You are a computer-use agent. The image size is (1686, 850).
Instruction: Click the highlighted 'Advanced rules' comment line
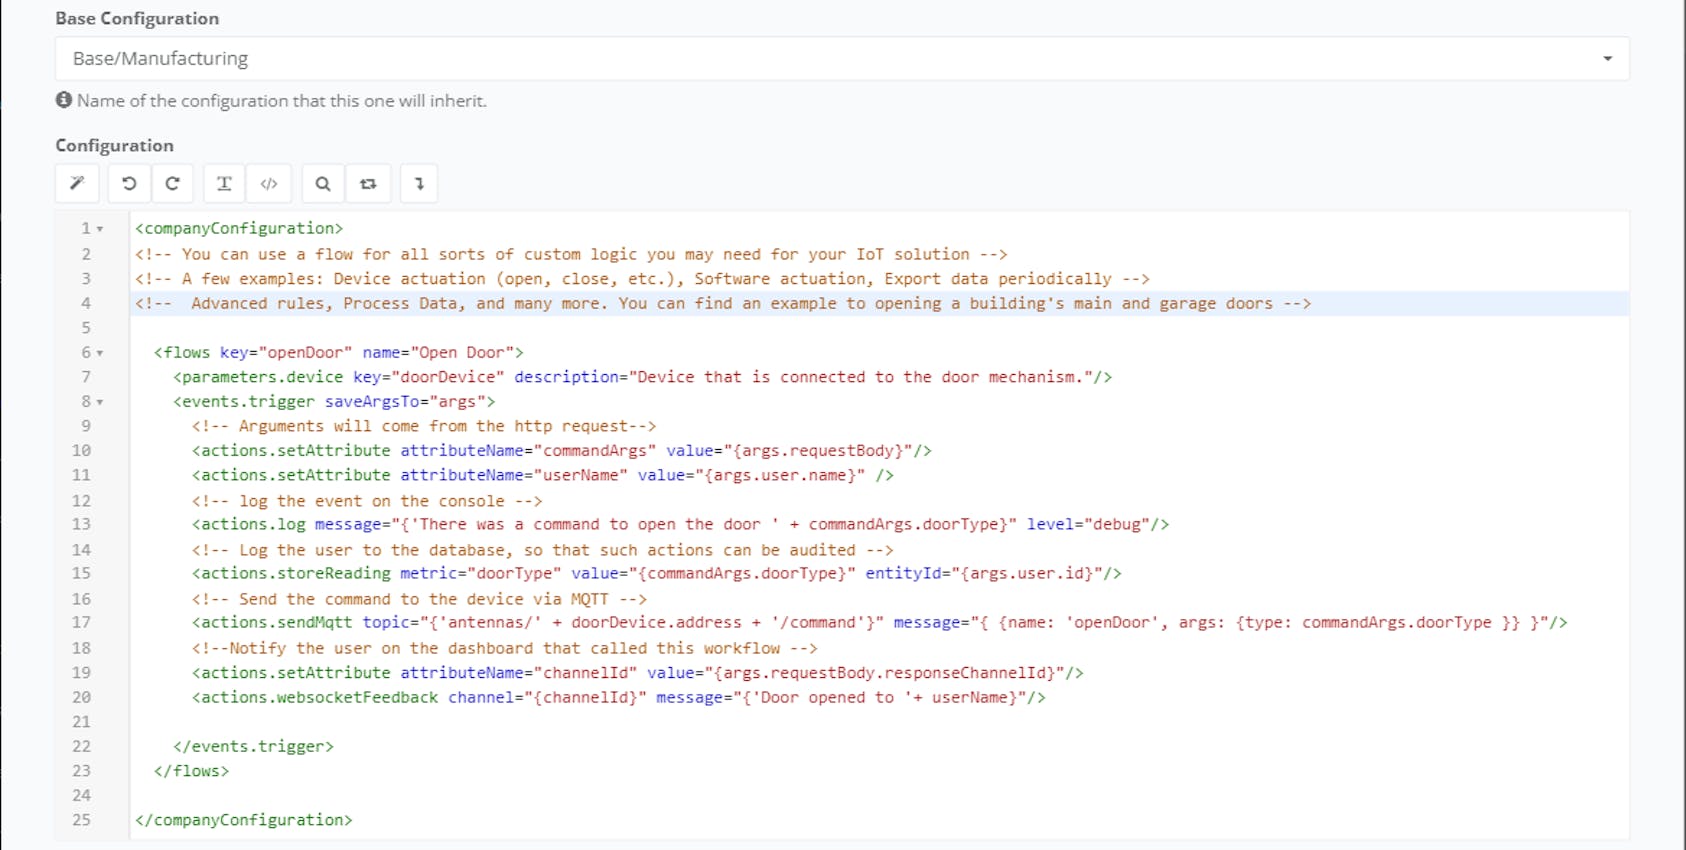coord(723,303)
